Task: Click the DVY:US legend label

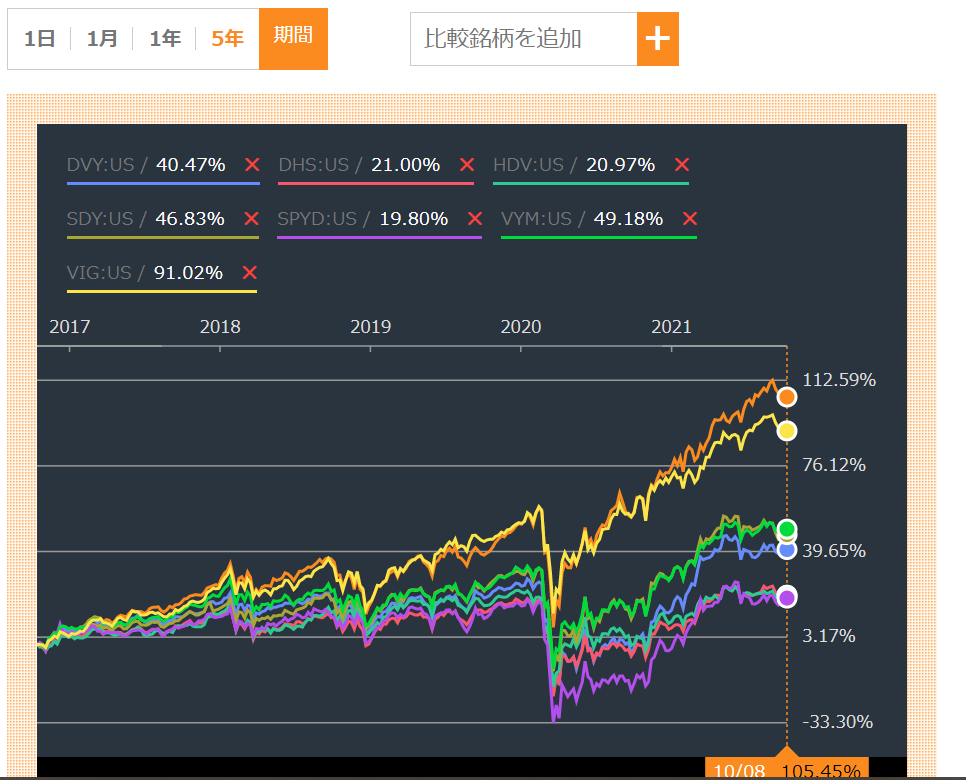Action: 100,165
